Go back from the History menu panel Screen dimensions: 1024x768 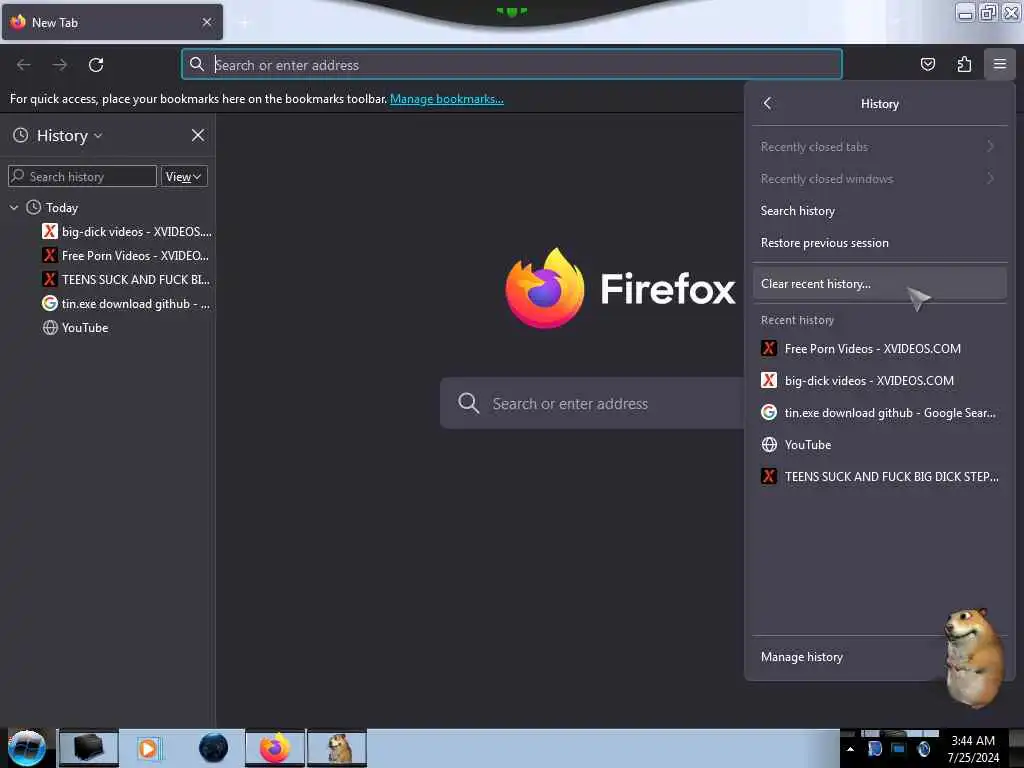click(x=768, y=103)
